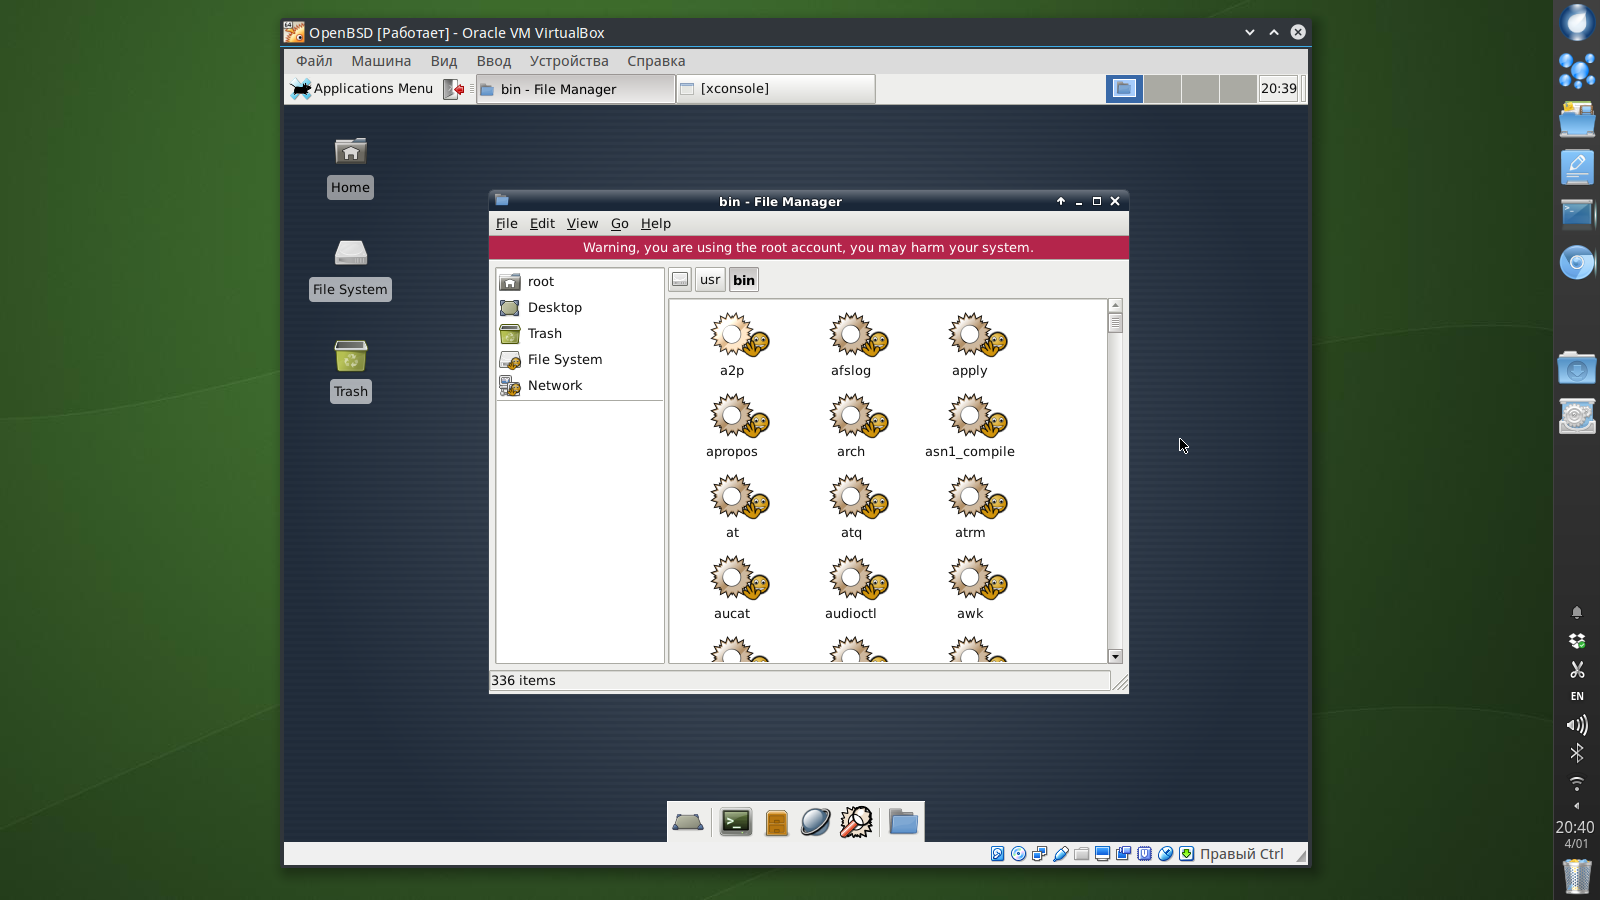The width and height of the screenshot is (1600, 900).
Task: Click the display indicator in VirtualBox status bar
Action: coord(1103,854)
